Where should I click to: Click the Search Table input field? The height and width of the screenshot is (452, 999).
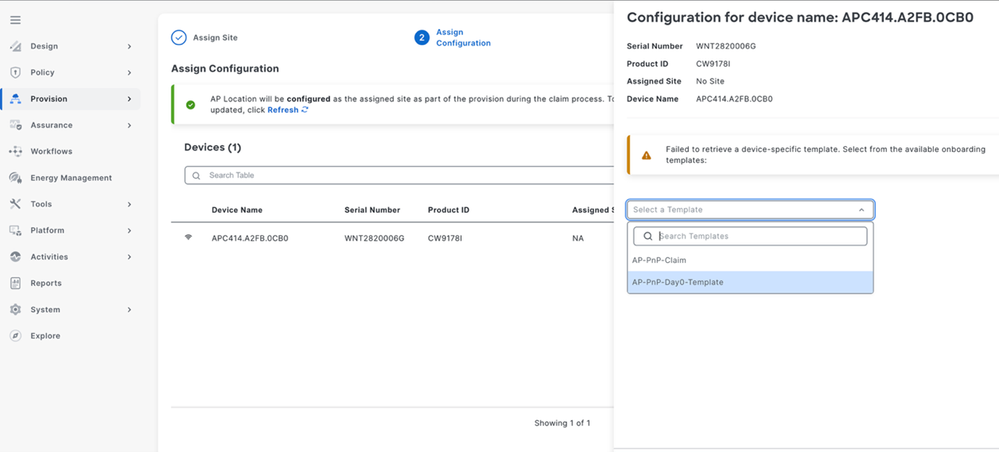pos(398,175)
